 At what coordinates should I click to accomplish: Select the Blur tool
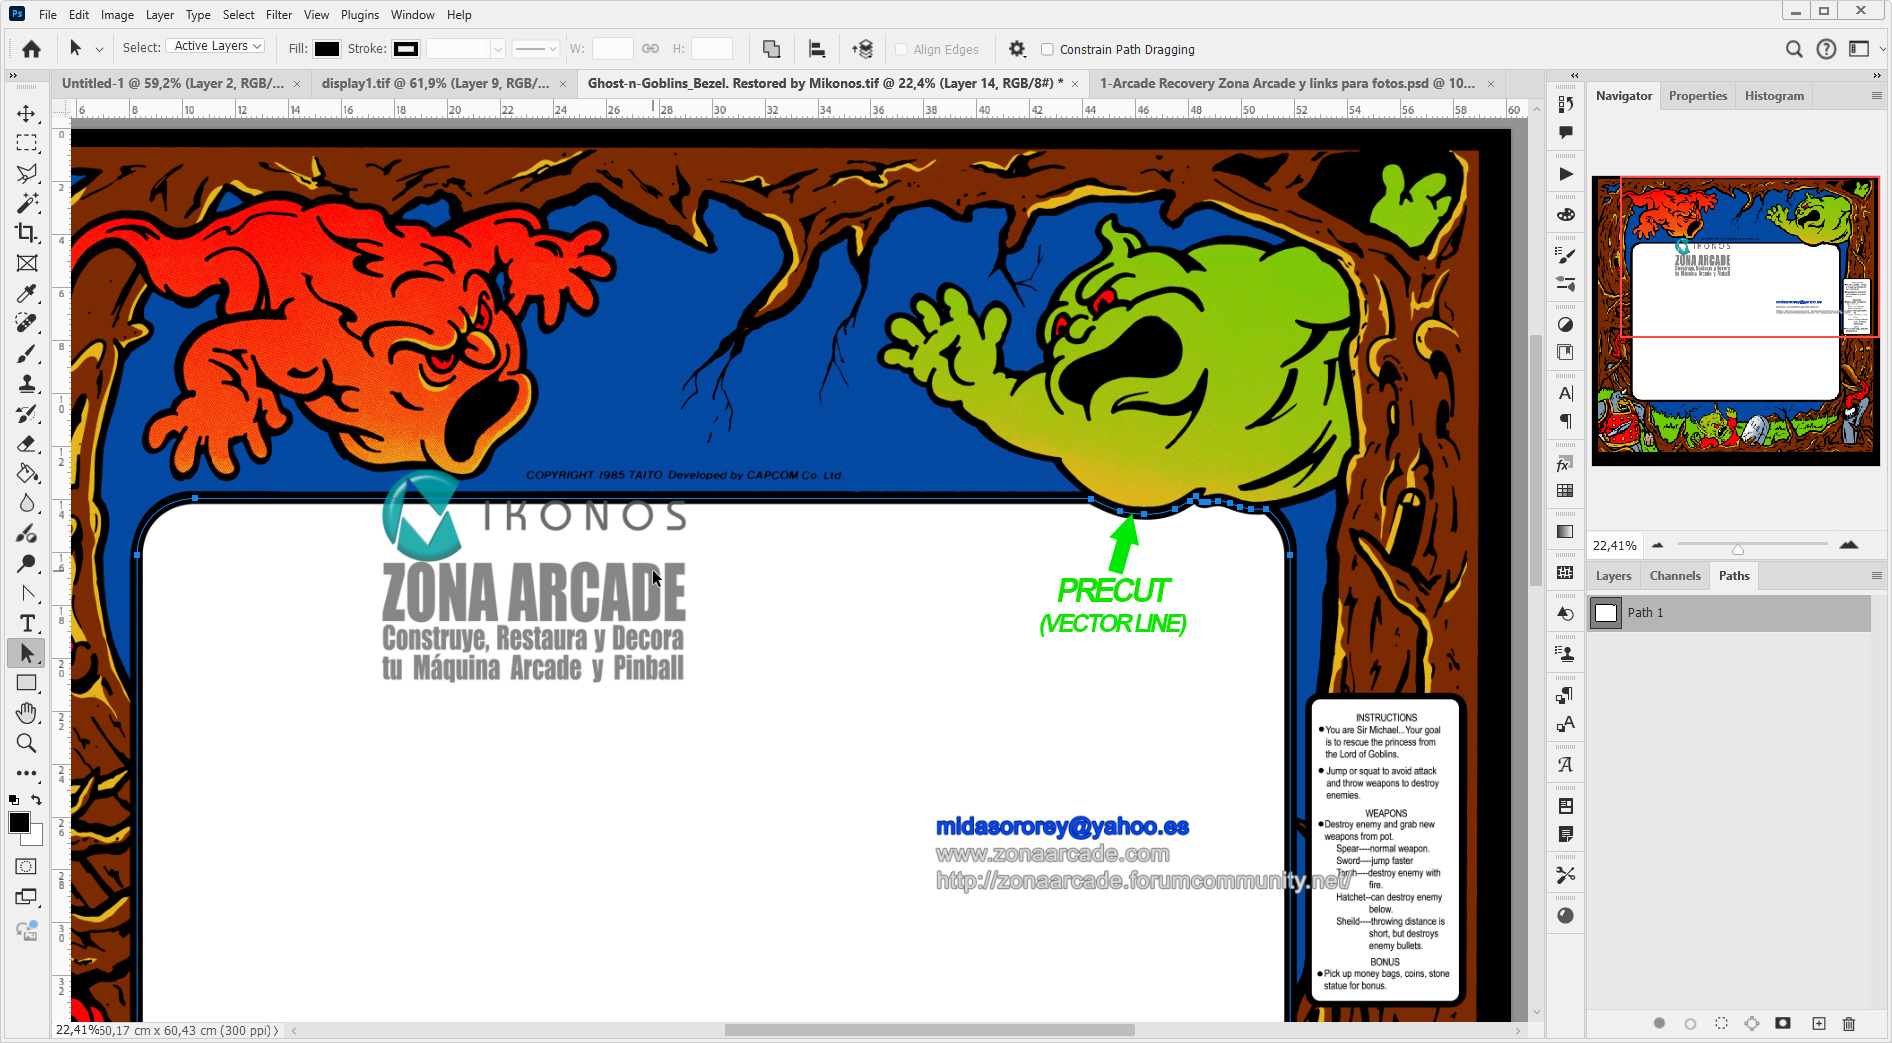pos(27,504)
